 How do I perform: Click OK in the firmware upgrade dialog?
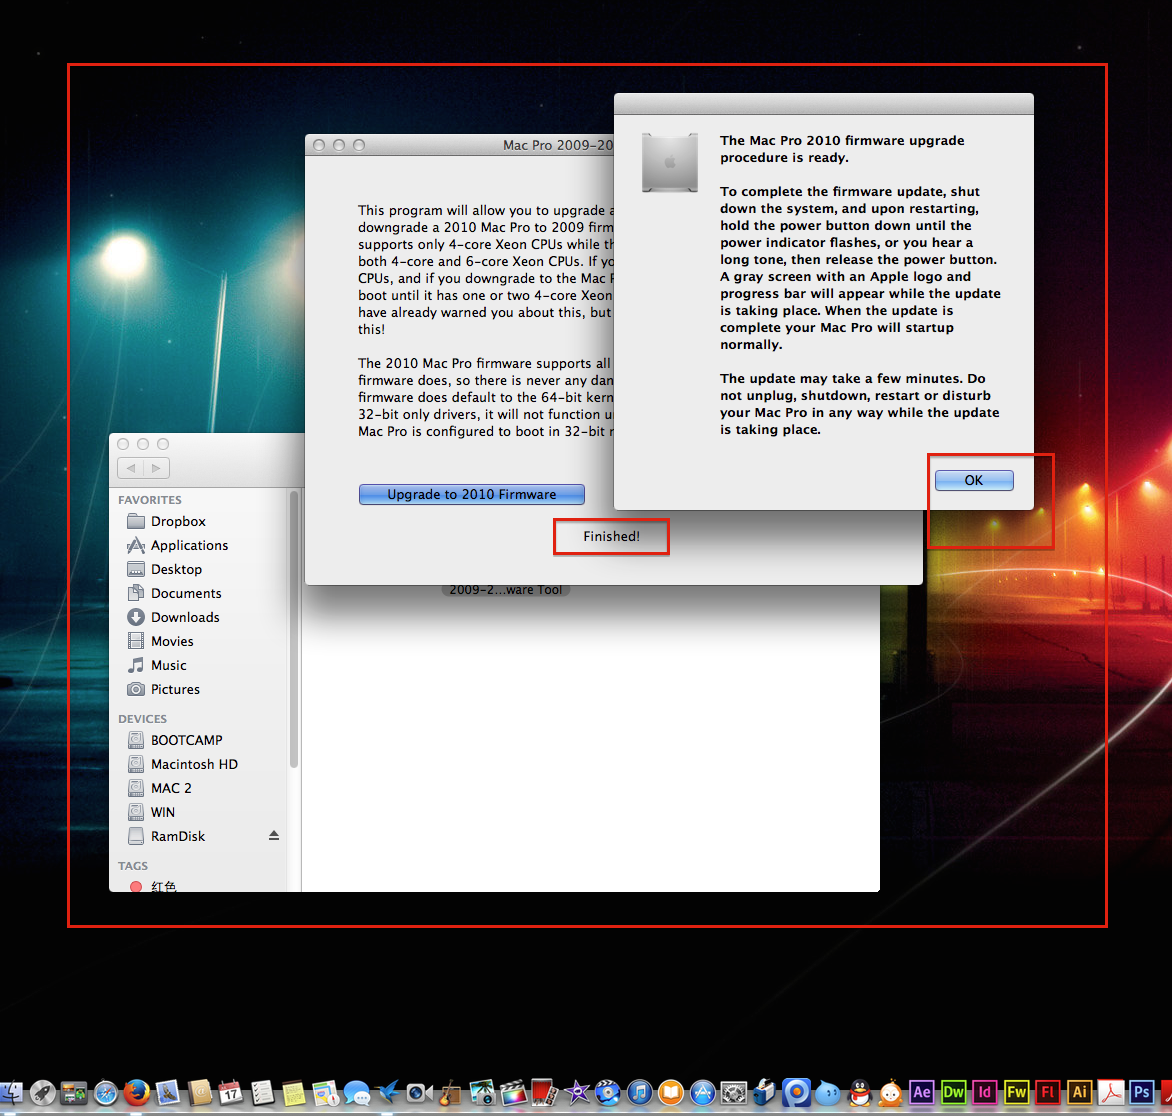pos(974,480)
